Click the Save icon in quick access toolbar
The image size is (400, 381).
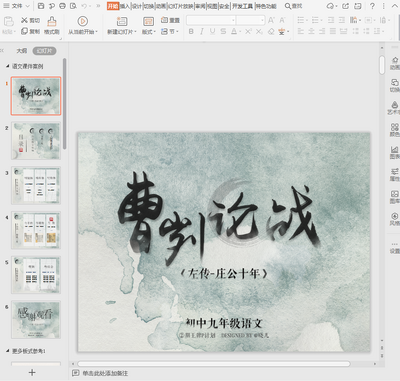[x=41, y=6]
